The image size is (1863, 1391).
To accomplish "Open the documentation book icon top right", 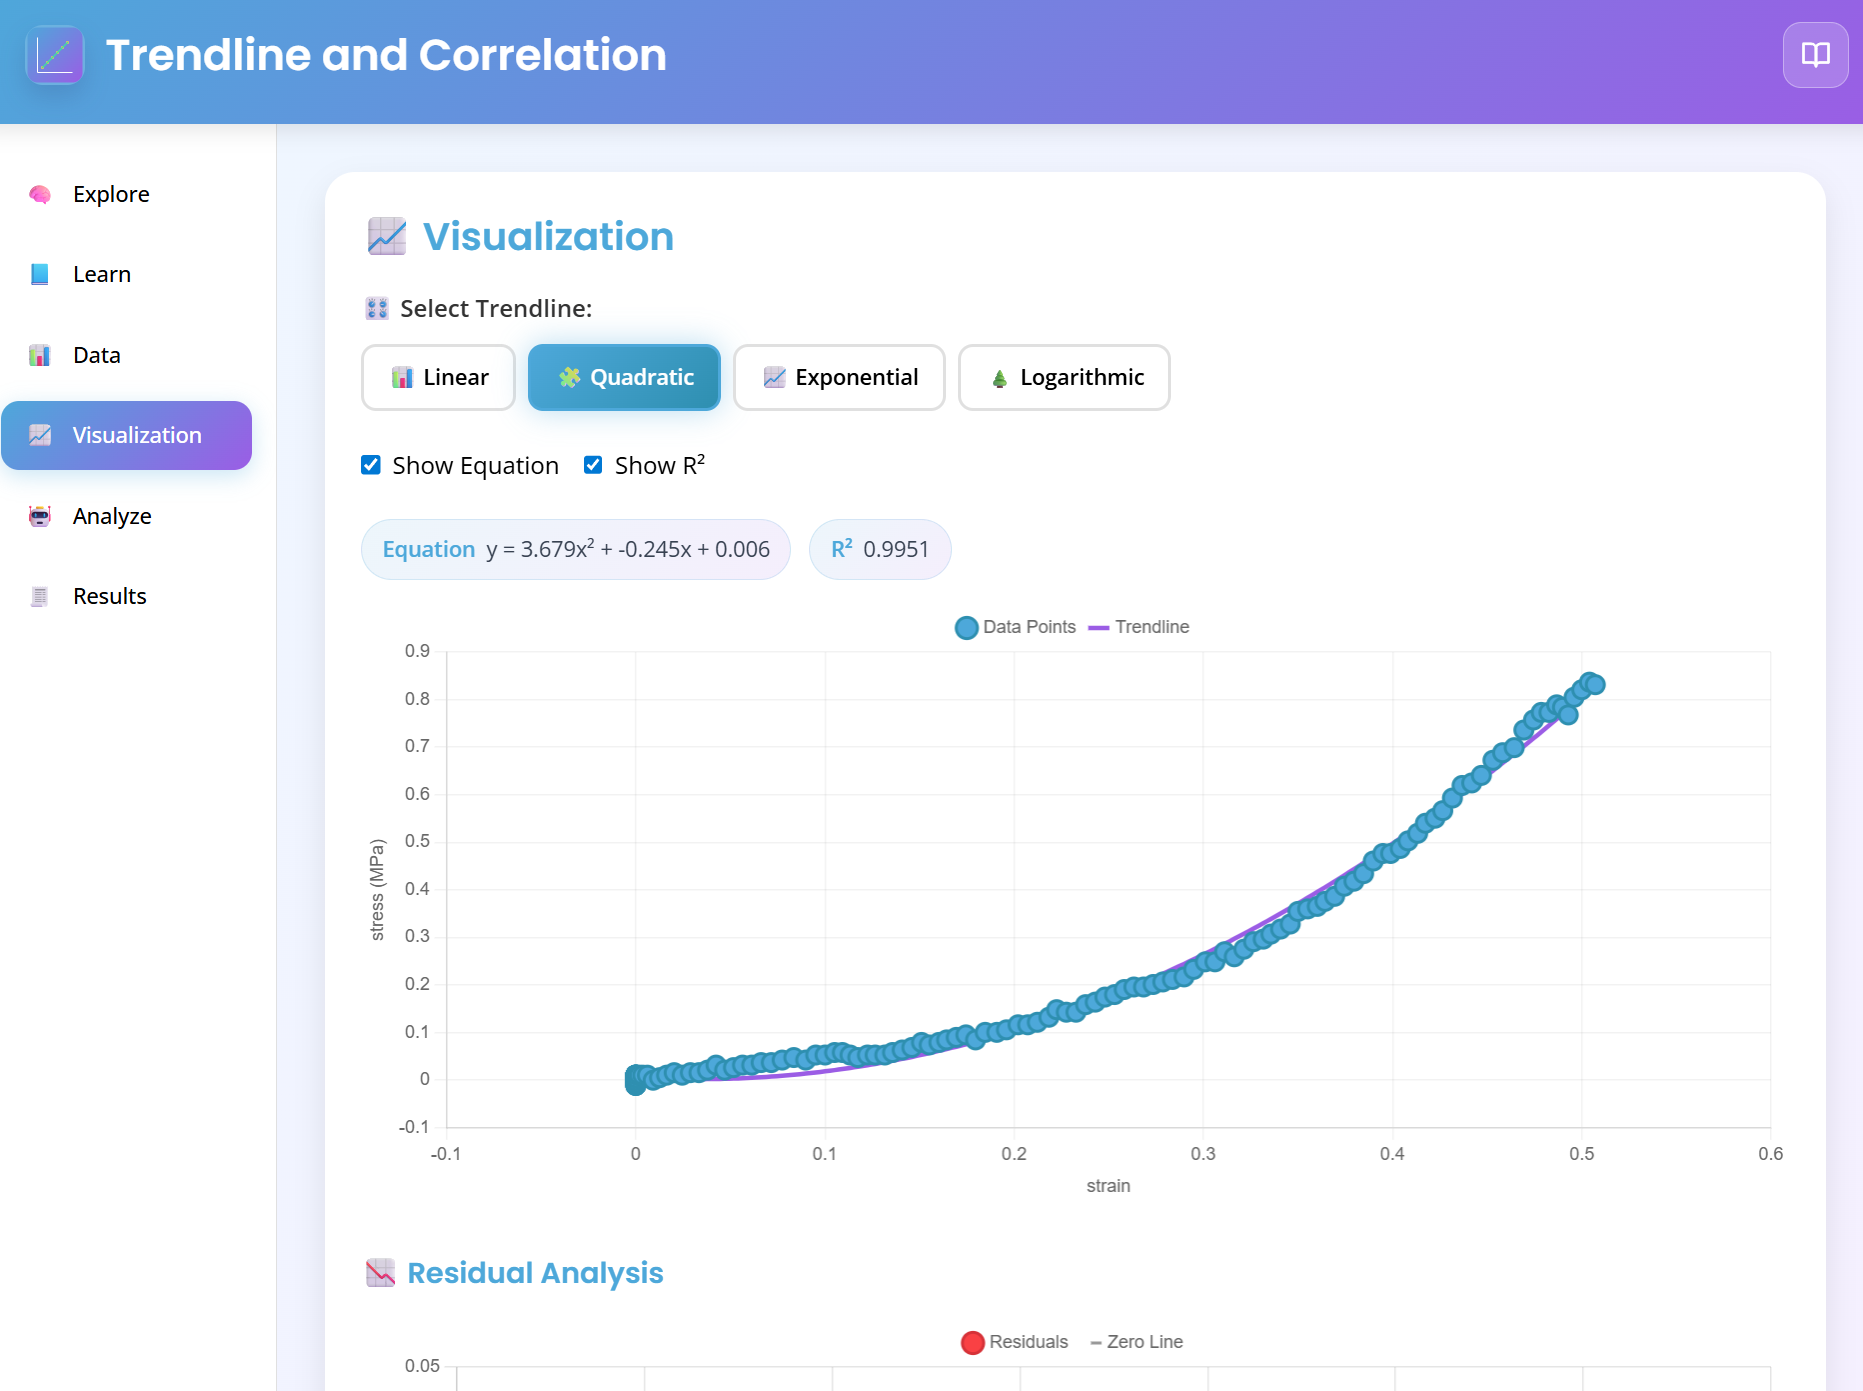I will point(1815,55).
